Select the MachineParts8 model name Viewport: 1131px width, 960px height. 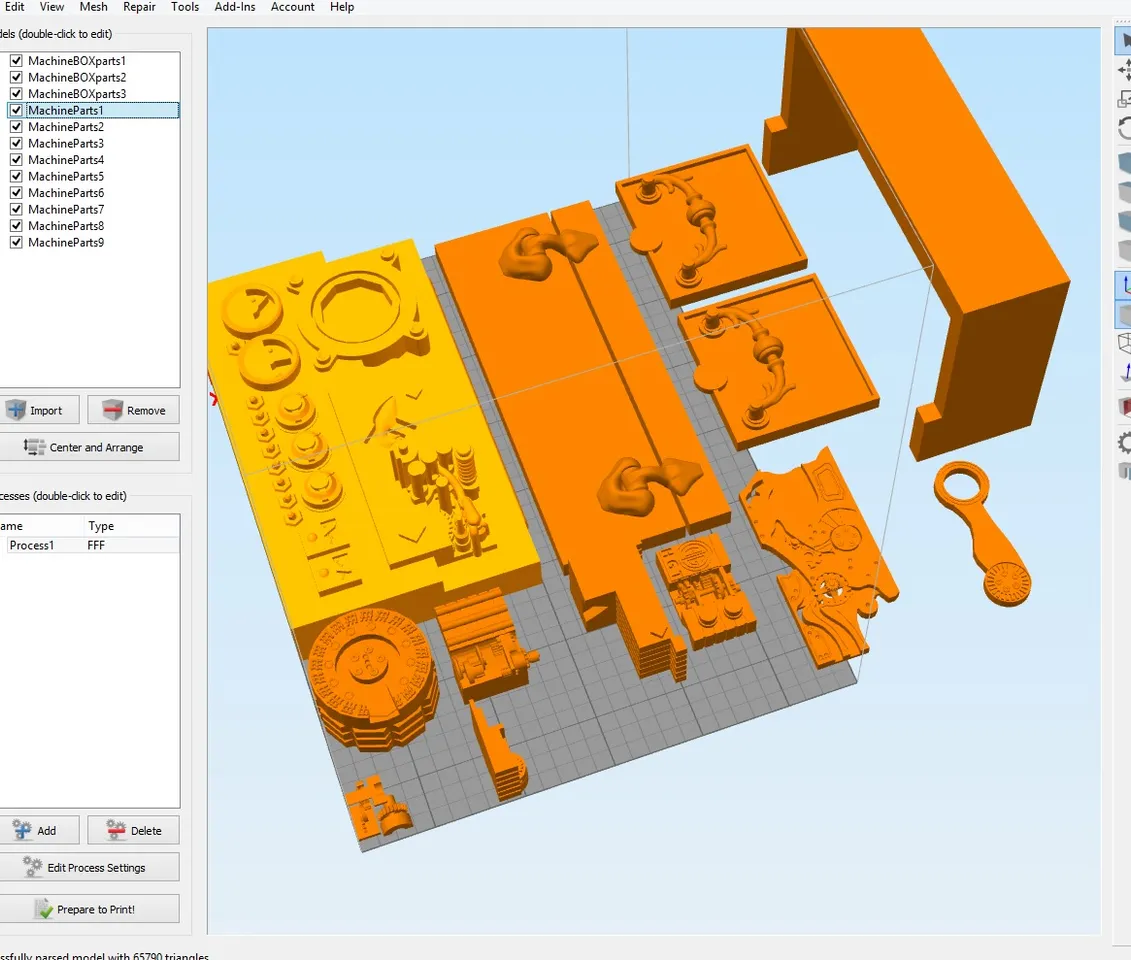[66, 226]
